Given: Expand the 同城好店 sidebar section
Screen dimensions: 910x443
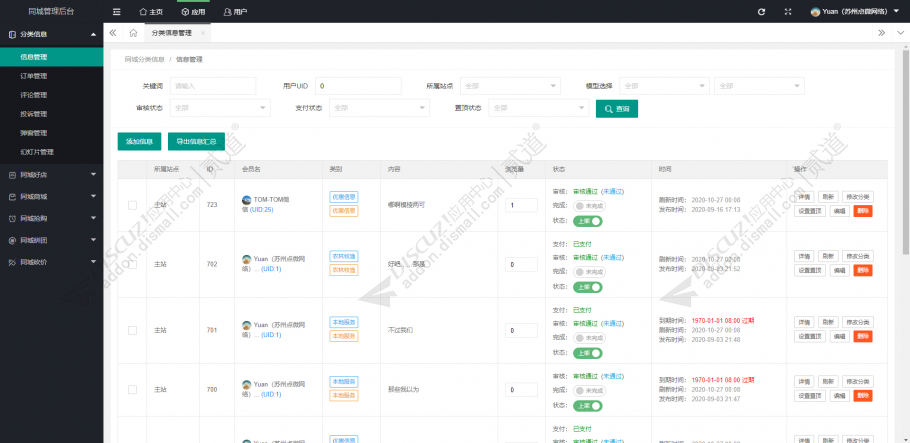Looking at the screenshot, I should point(51,174).
